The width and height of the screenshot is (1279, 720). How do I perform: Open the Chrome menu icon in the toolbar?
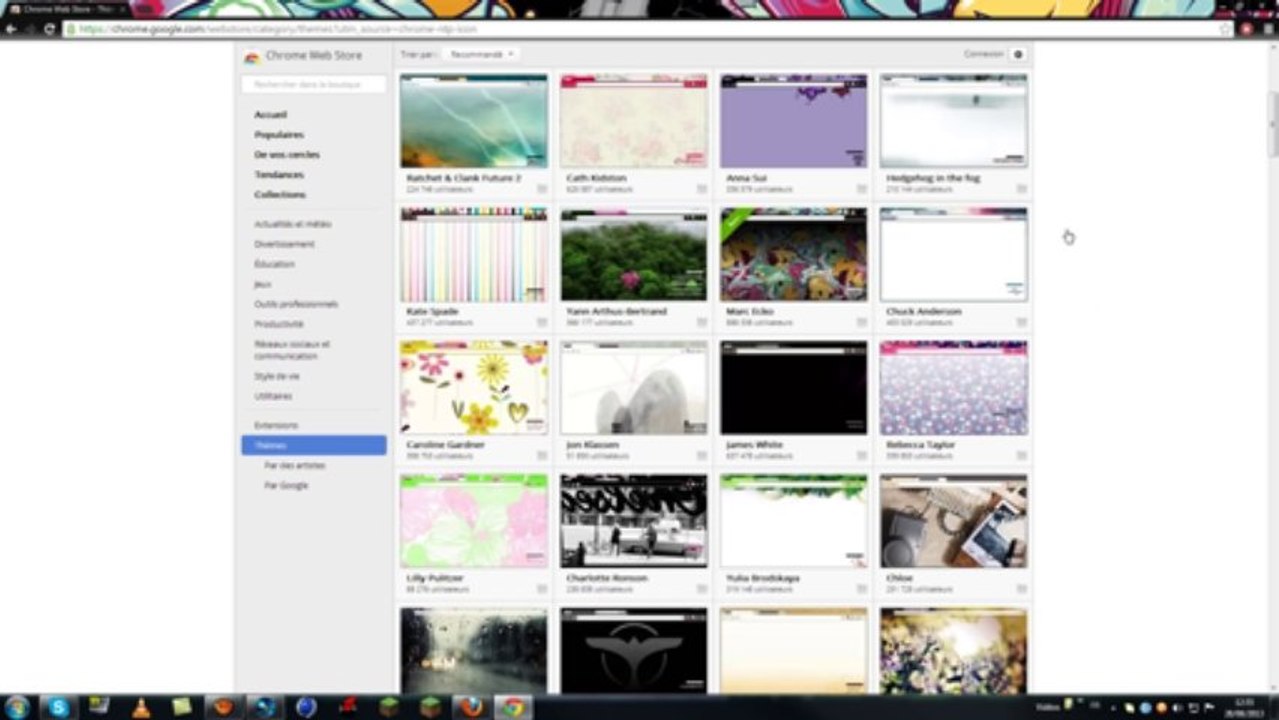[x=1267, y=29]
